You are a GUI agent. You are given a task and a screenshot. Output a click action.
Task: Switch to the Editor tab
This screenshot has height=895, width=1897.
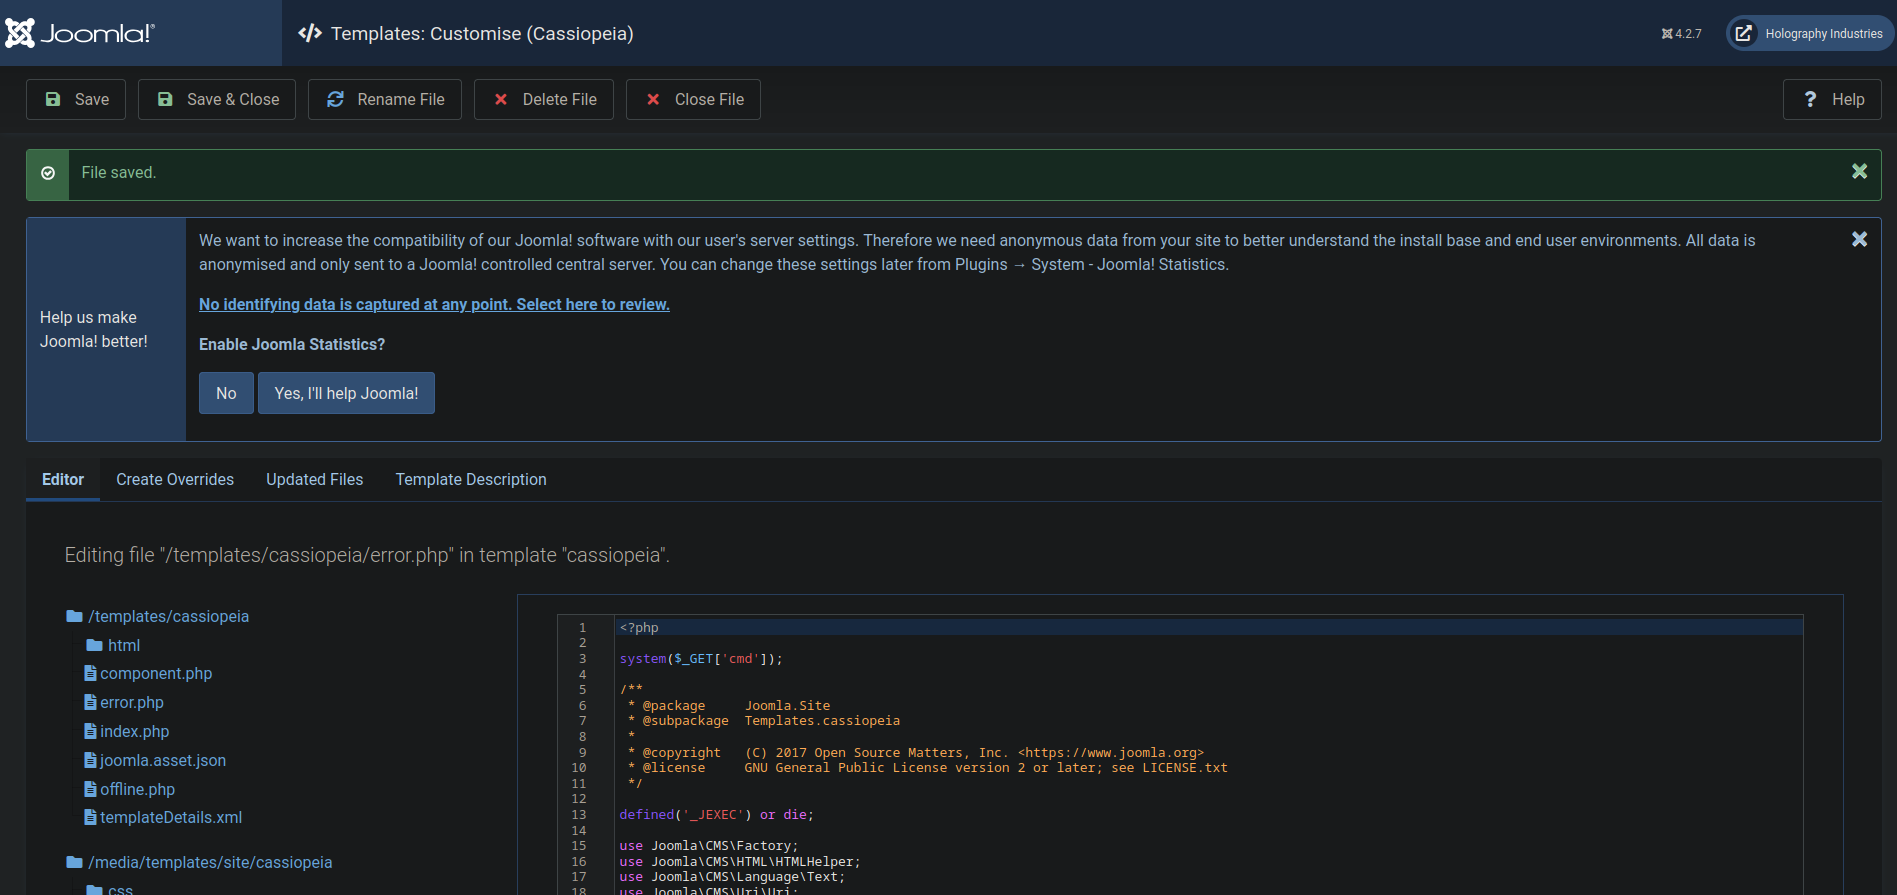[x=63, y=479]
